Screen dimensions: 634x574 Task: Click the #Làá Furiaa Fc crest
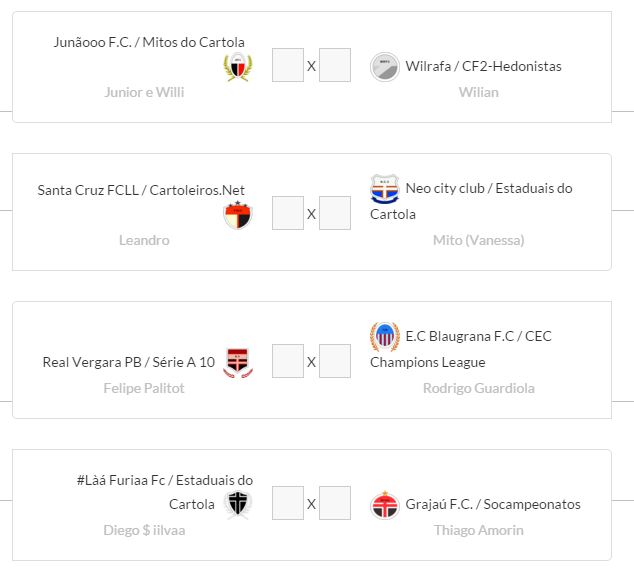[x=238, y=505]
